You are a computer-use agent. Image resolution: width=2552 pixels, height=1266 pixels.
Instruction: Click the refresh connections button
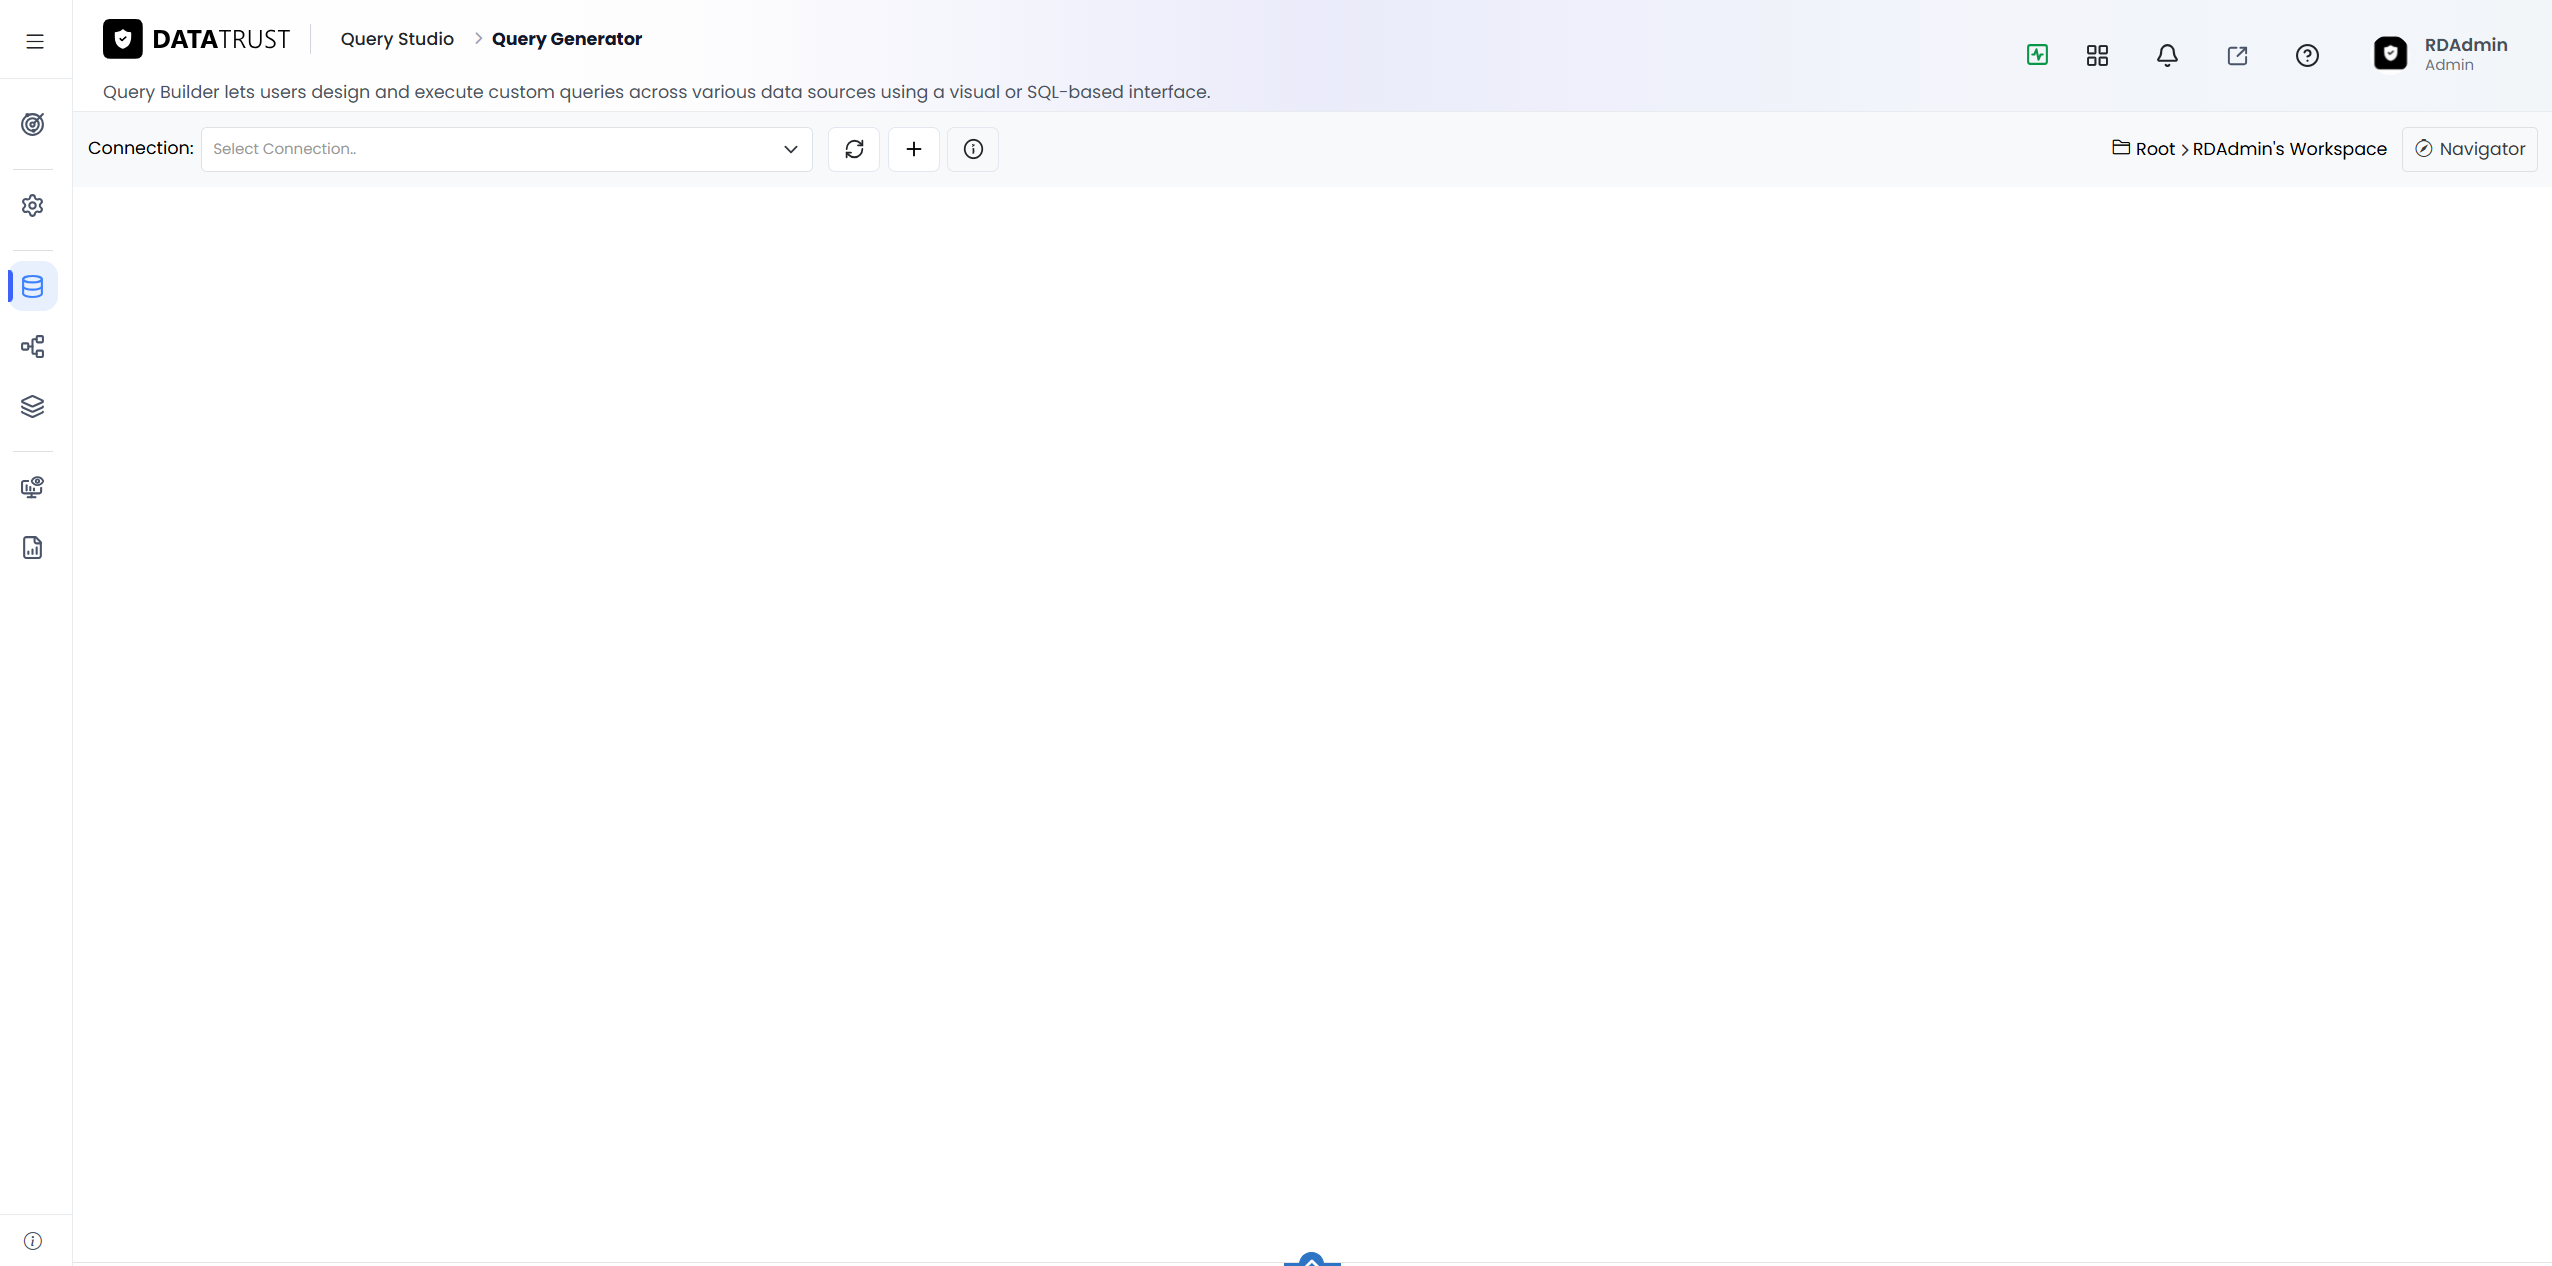854,149
